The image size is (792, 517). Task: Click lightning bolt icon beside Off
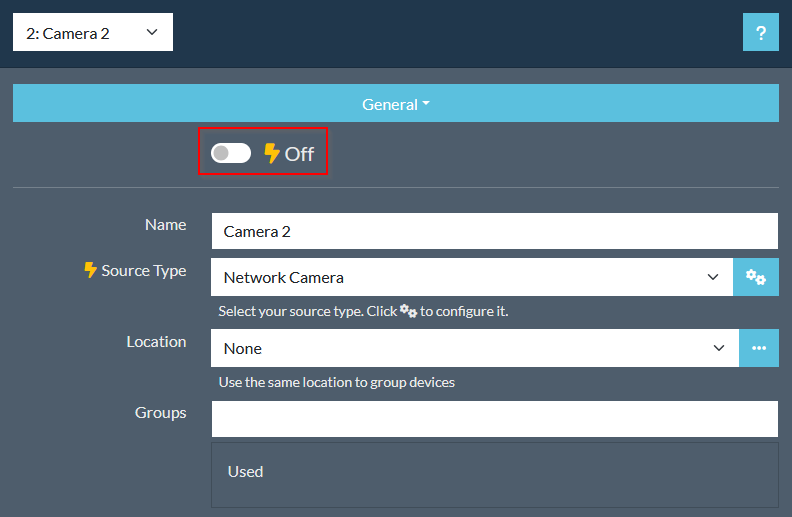[x=272, y=153]
